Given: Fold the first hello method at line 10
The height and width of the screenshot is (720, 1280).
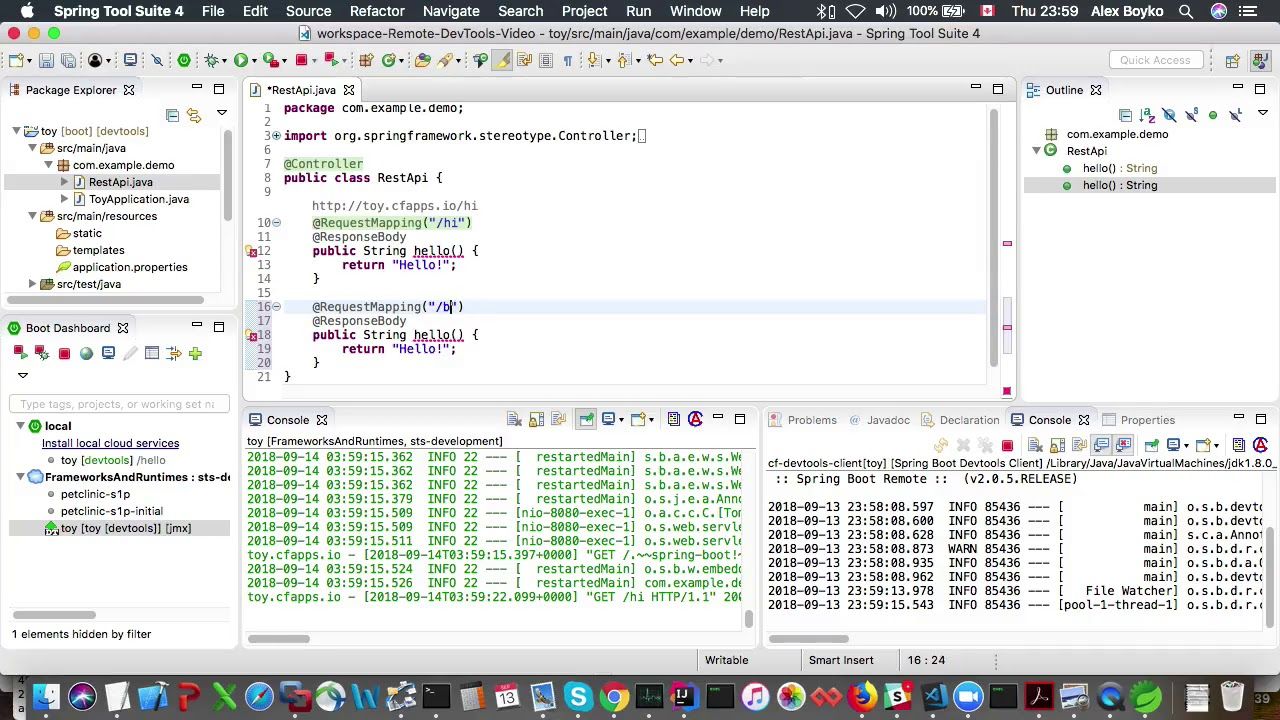Looking at the screenshot, I should pyautogui.click(x=276, y=223).
